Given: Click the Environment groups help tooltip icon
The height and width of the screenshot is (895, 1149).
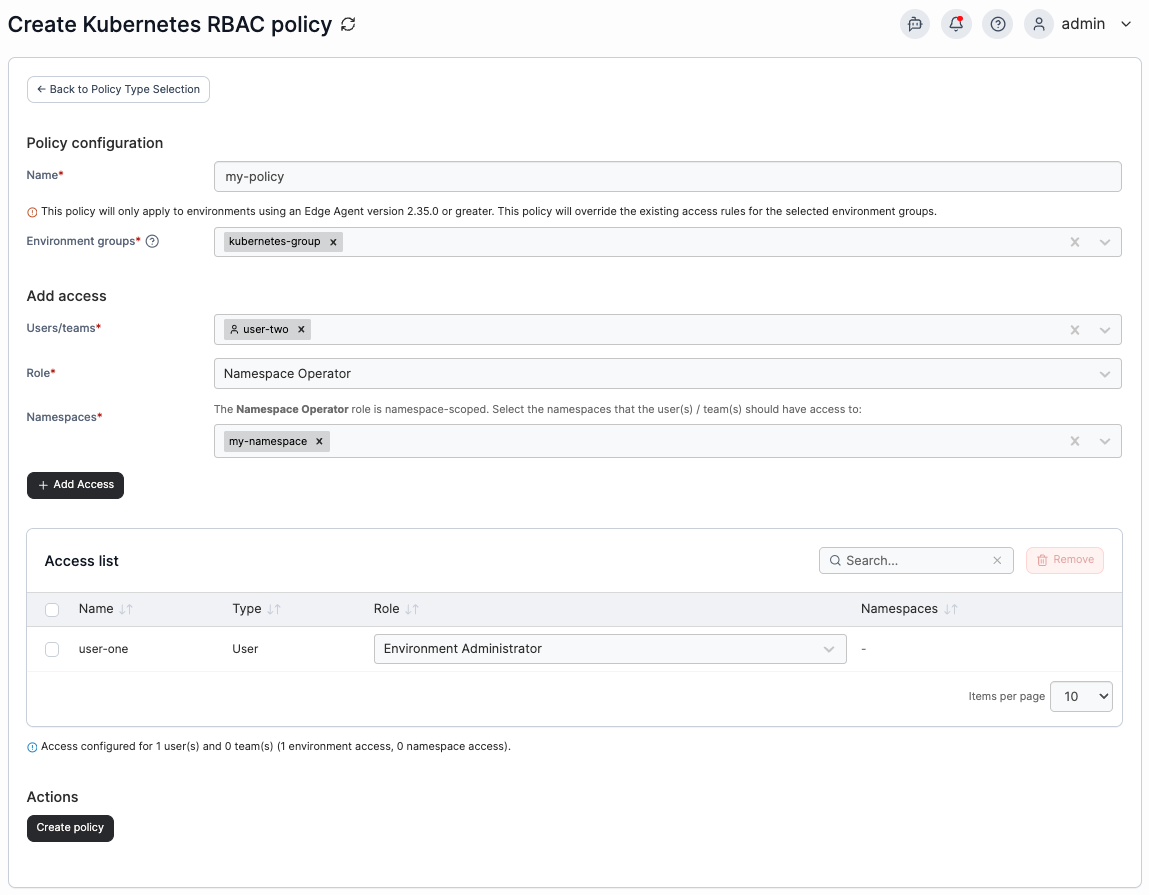Looking at the screenshot, I should coord(152,241).
